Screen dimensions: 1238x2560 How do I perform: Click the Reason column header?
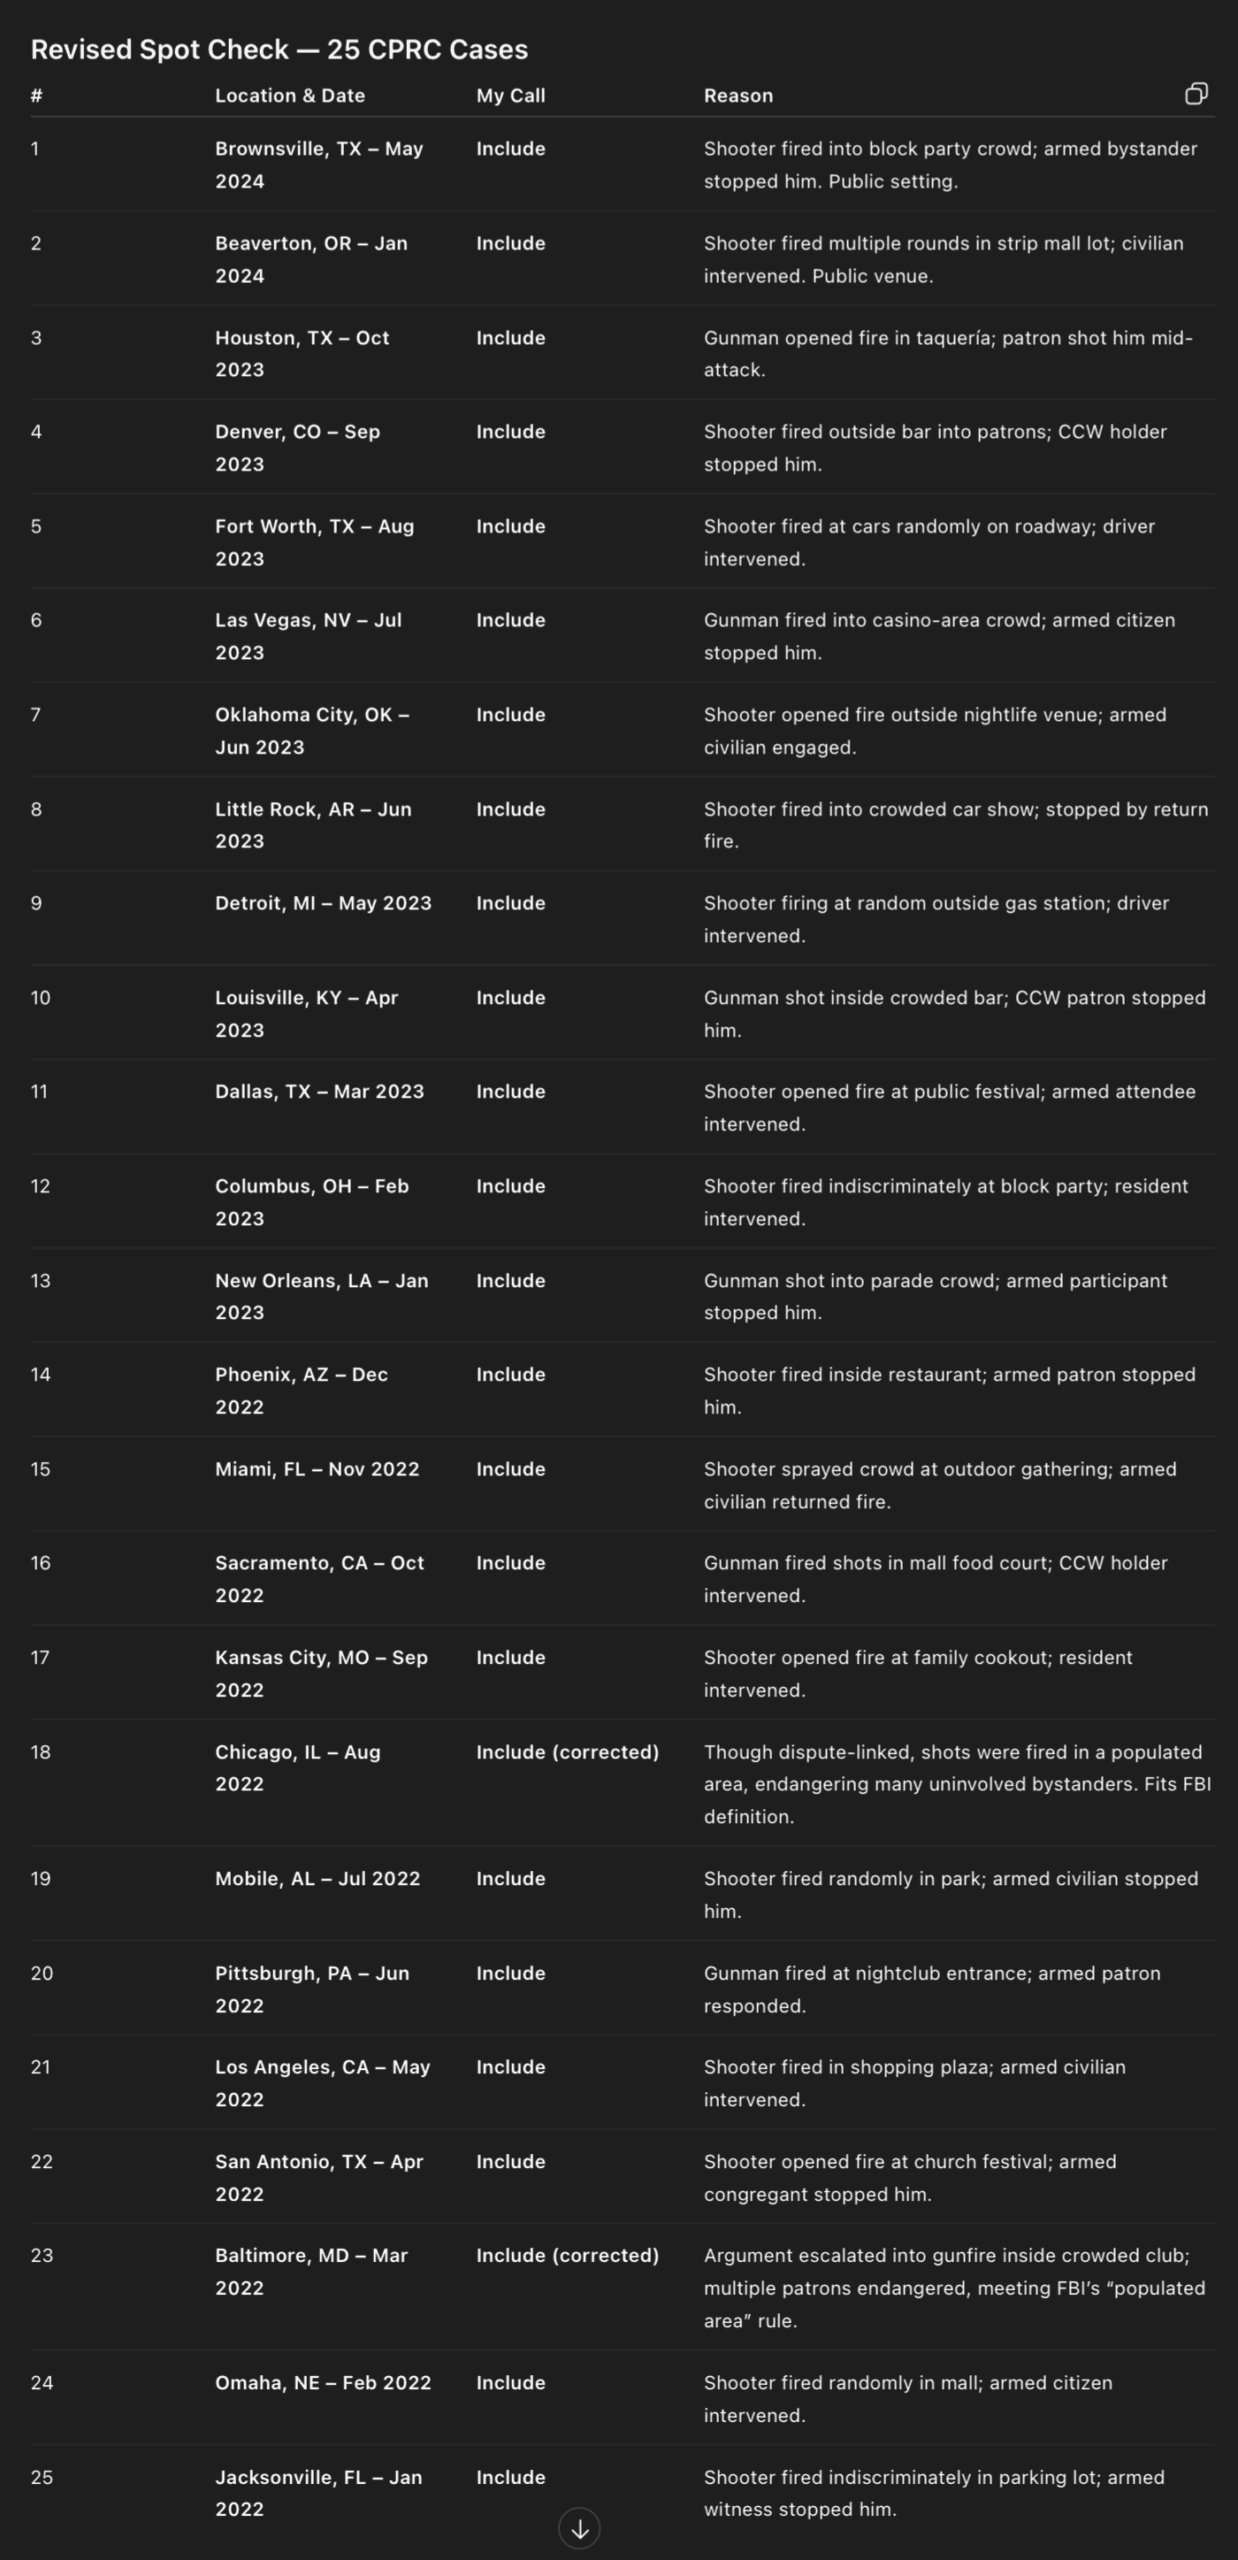pyautogui.click(x=738, y=96)
